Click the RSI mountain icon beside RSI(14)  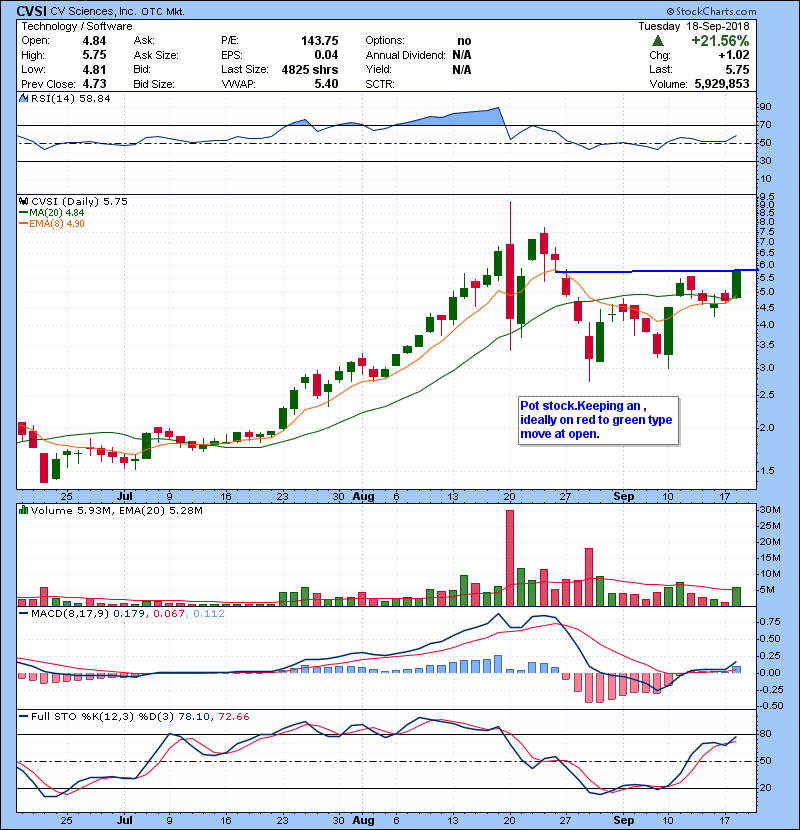(x=23, y=98)
